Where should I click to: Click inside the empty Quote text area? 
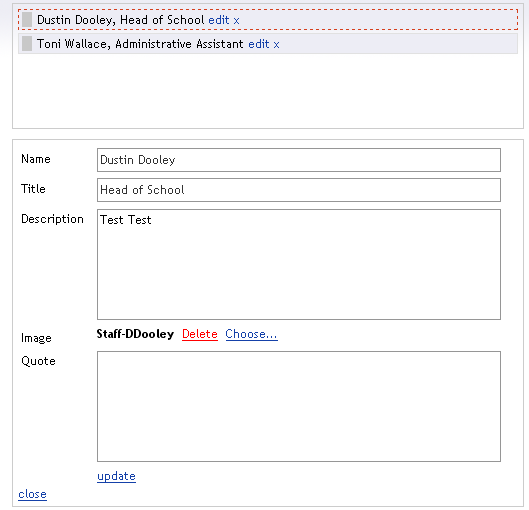click(x=299, y=406)
